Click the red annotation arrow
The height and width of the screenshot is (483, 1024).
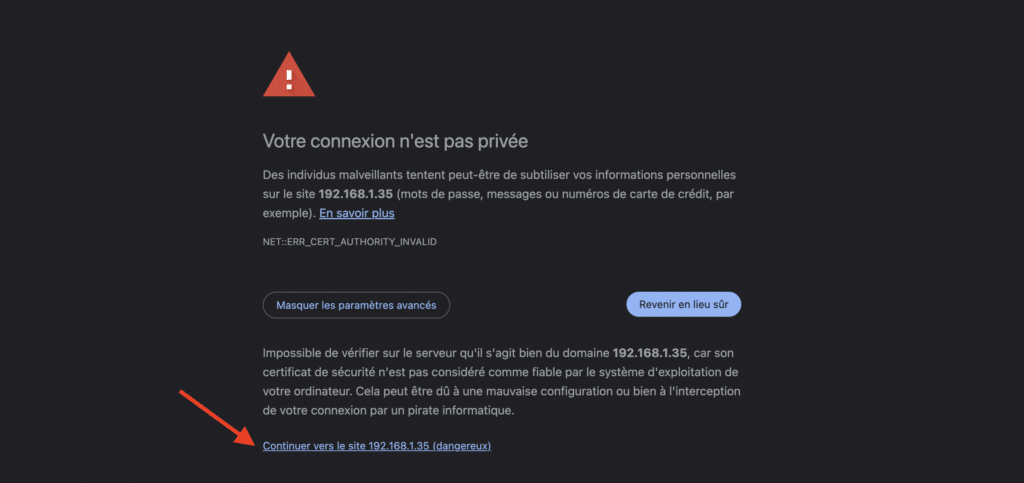[x=218, y=417]
